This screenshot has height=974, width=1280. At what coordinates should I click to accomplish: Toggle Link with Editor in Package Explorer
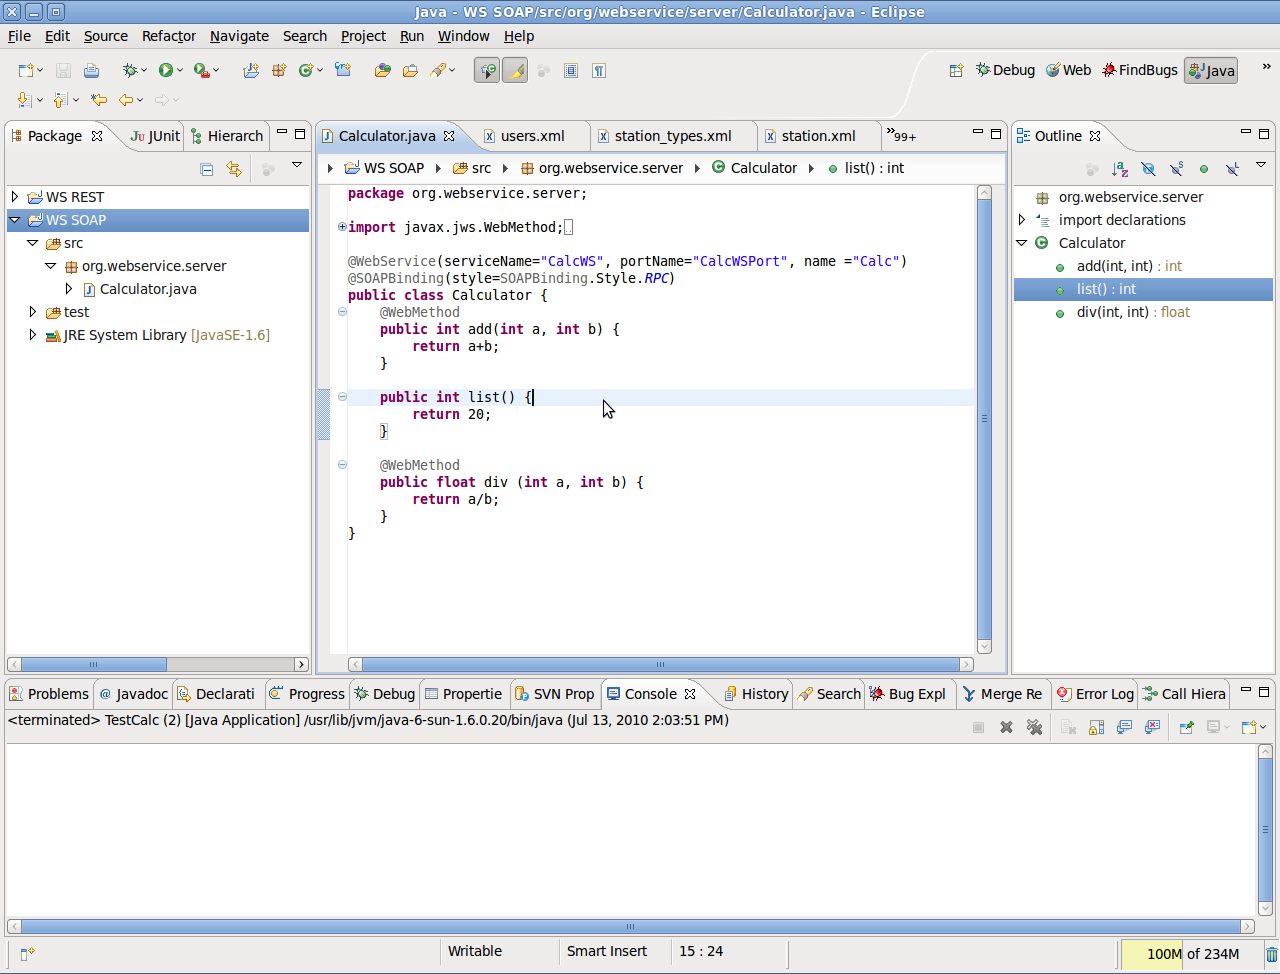pyautogui.click(x=234, y=169)
